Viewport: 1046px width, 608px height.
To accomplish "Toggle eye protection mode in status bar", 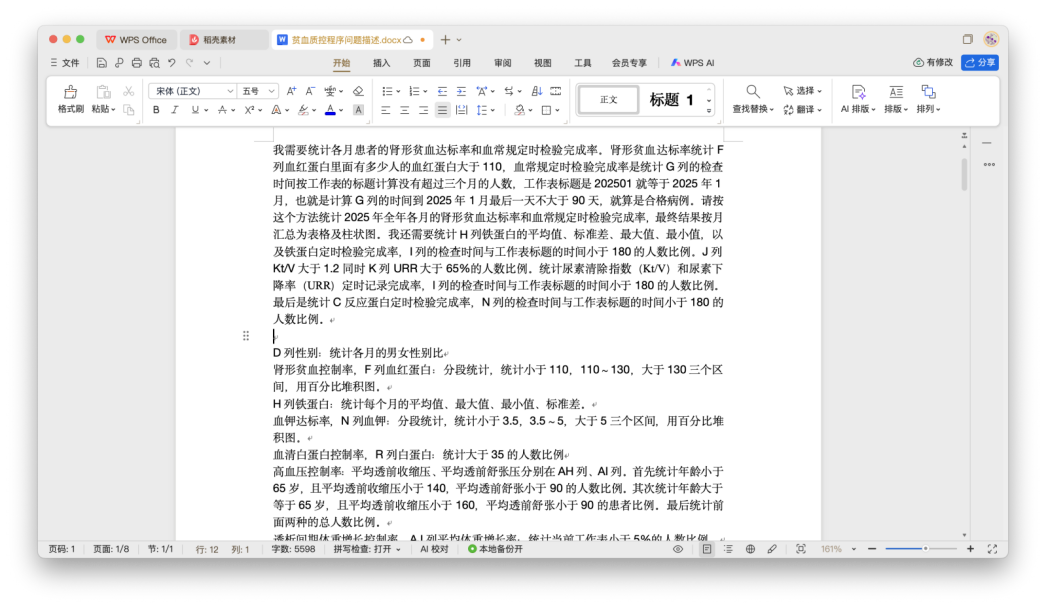I will pyautogui.click(x=678, y=549).
